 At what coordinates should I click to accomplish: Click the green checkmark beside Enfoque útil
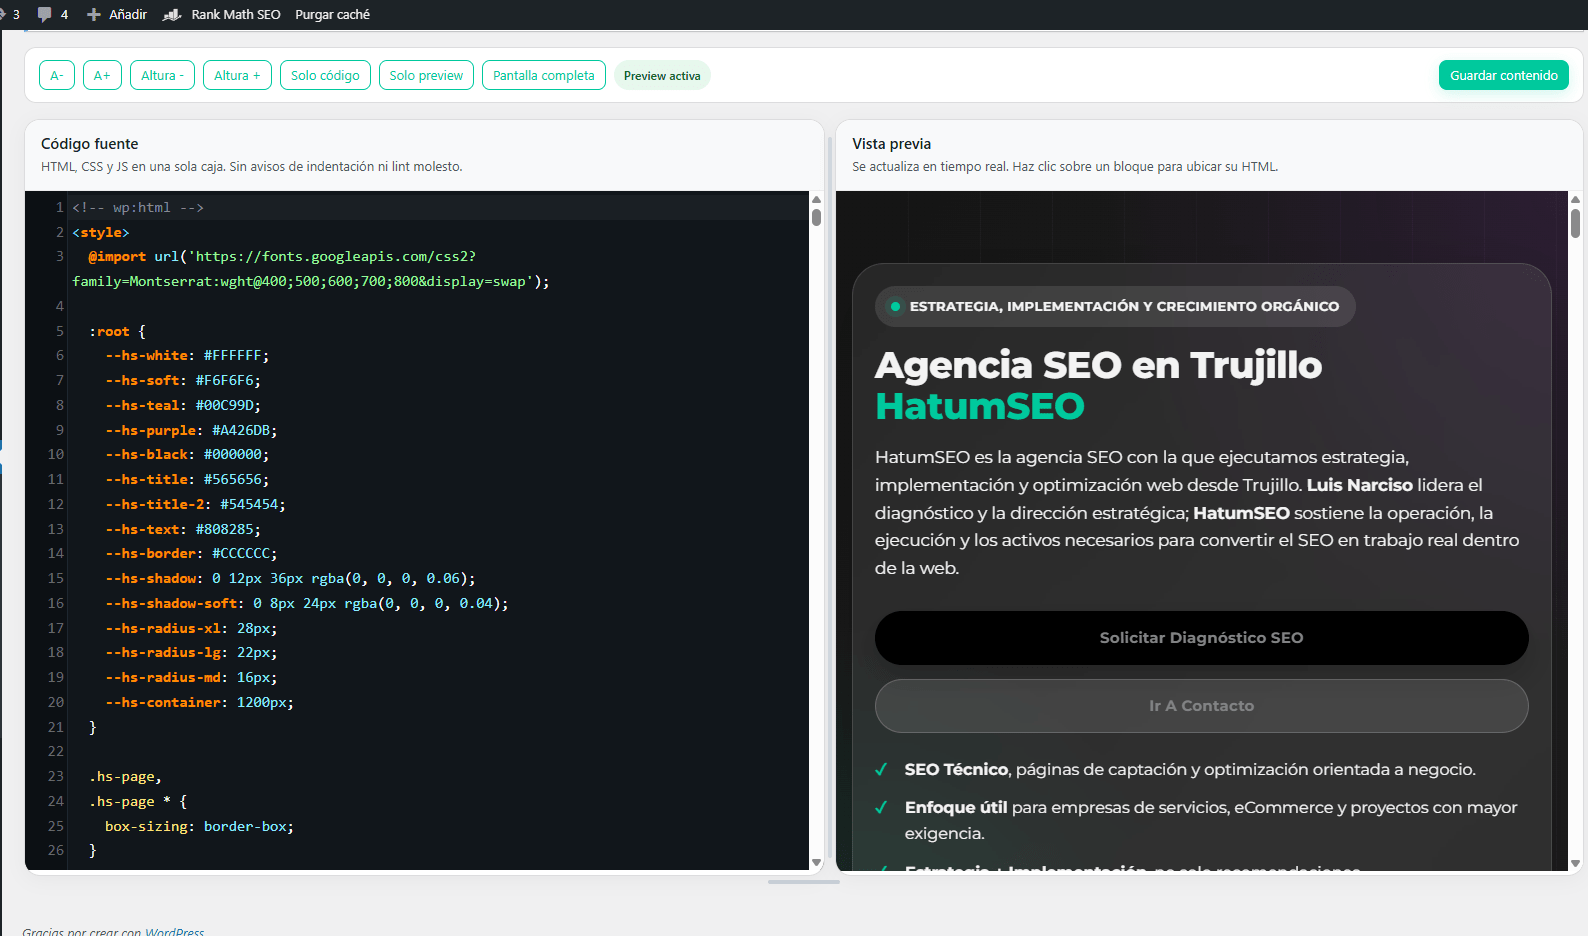tap(881, 808)
